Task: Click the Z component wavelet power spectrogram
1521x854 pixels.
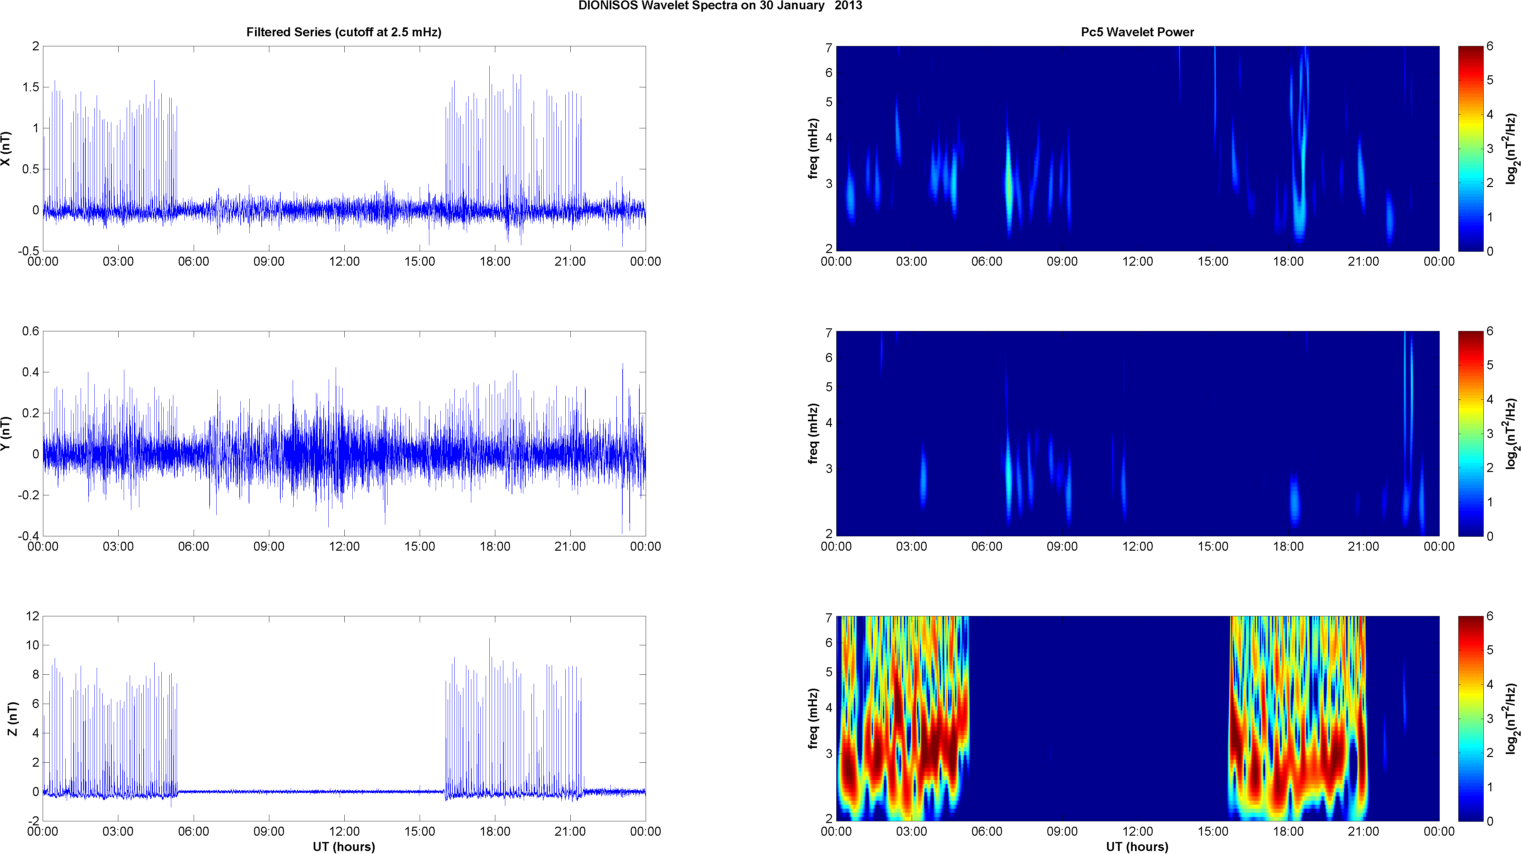Action: click(1138, 719)
